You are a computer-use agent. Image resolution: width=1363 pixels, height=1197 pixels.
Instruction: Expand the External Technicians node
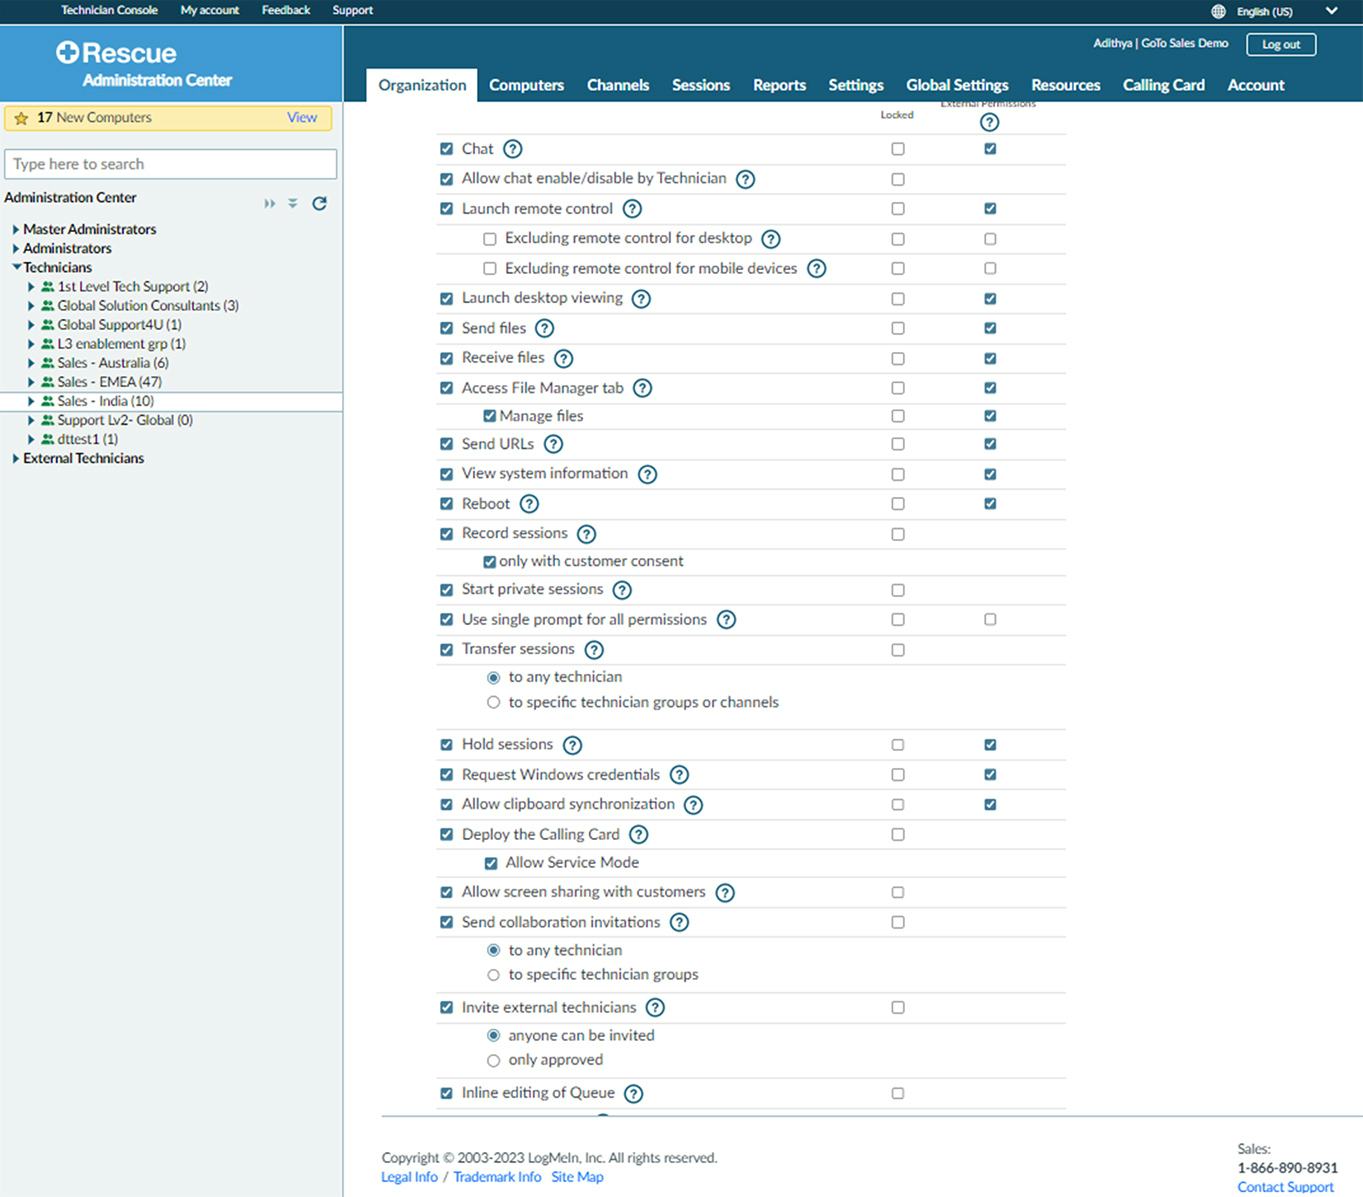tap(16, 459)
